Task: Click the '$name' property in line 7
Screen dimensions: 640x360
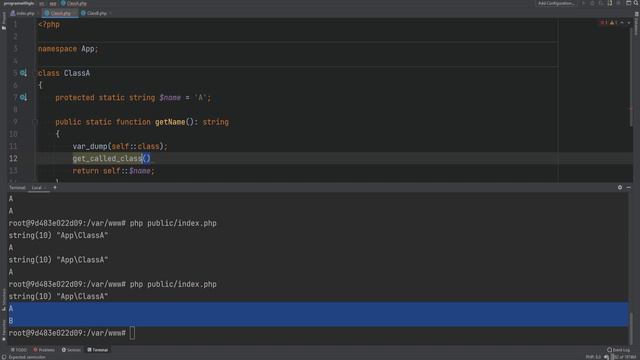Action: 170,98
